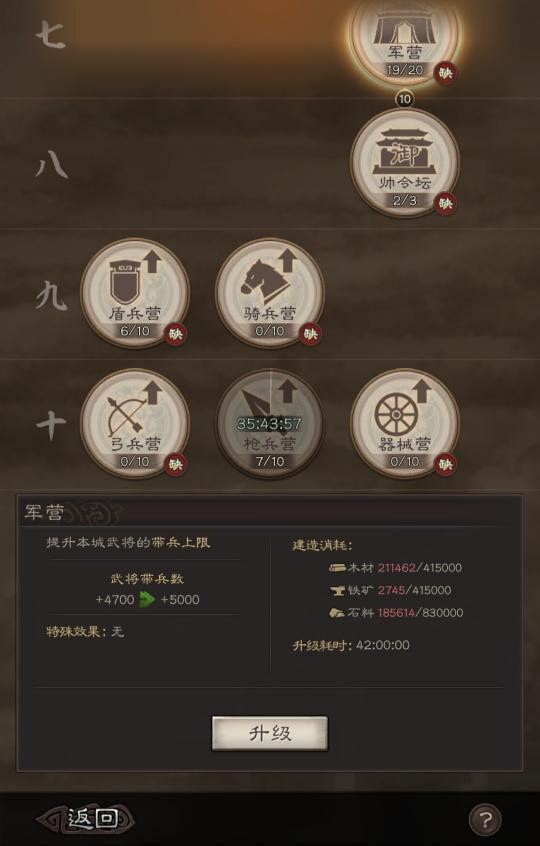Viewport: 540px width, 846px height.
Task: Tap the red 缺 badge on 帅令坛
Action: click(x=445, y=203)
